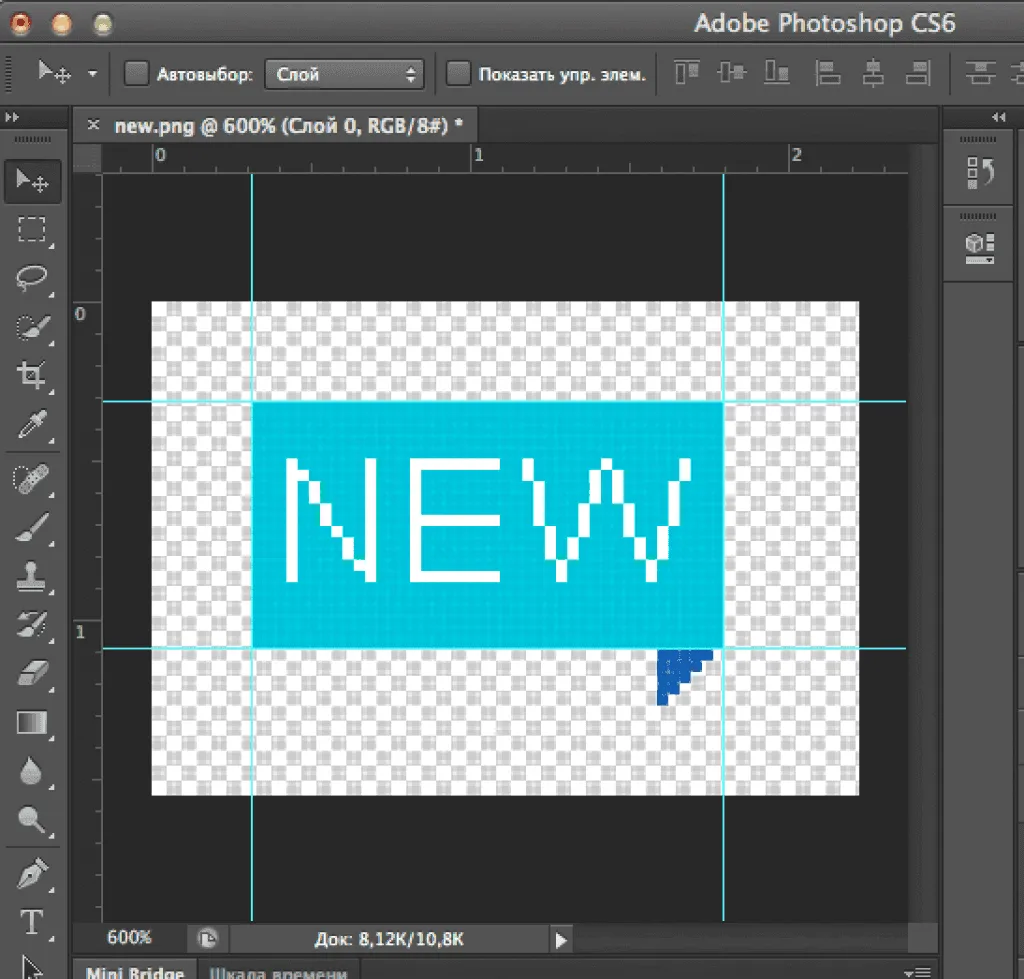Collapse the right panel dock double-arrow
Image resolution: width=1024 pixels, height=979 pixels.
[x=998, y=118]
